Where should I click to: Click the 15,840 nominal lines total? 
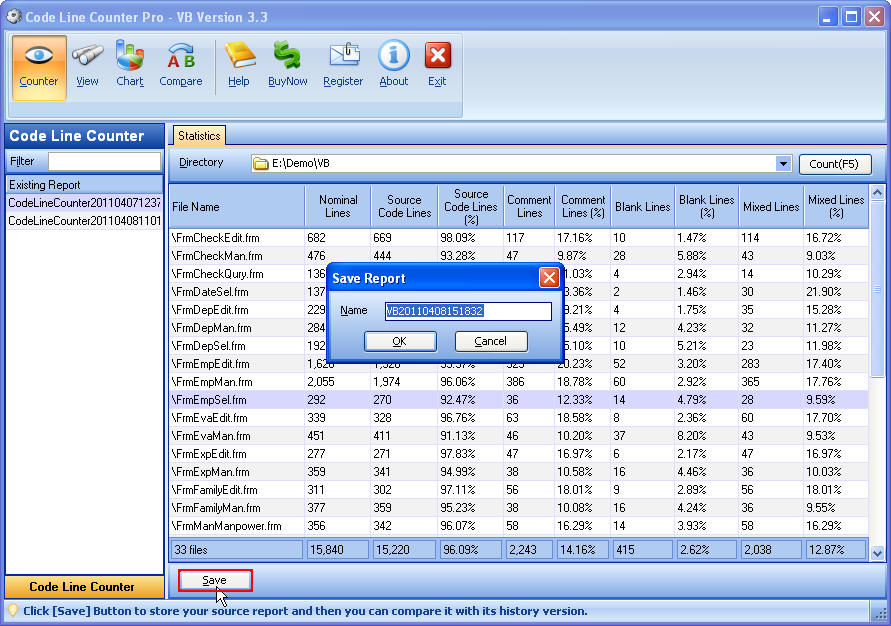pos(338,550)
